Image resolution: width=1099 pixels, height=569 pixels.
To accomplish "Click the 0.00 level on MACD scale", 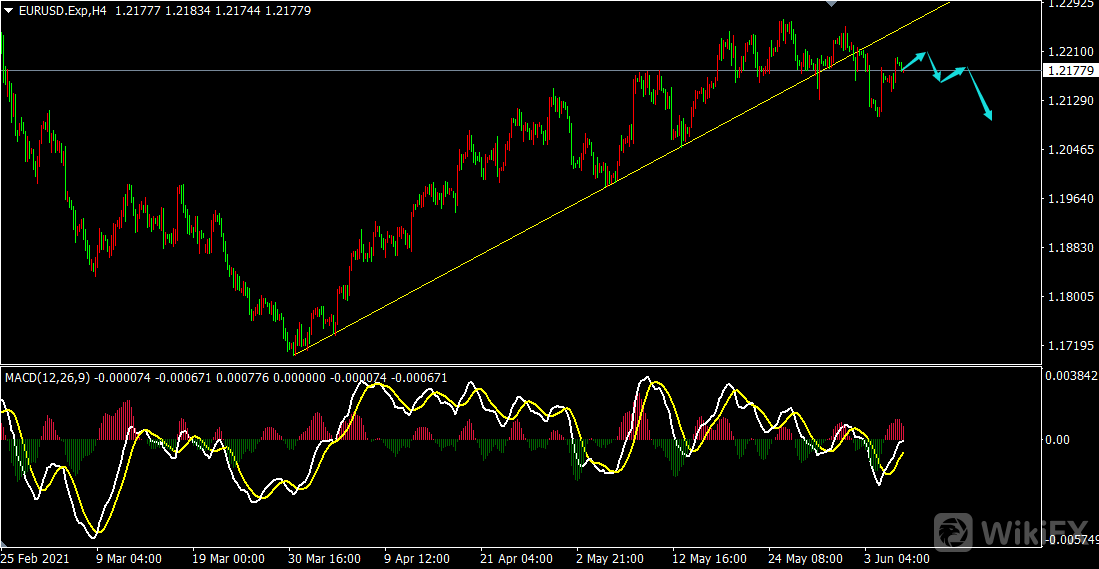I will (x=1056, y=439).
